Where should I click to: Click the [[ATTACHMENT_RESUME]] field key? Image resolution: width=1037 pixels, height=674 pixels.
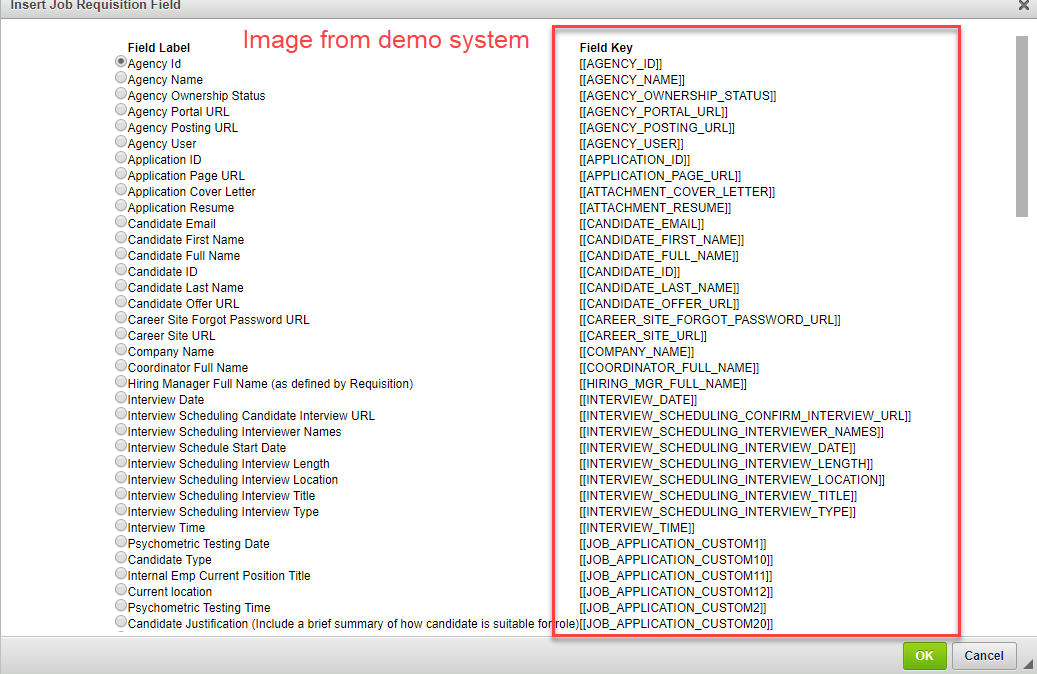point(655,208)
